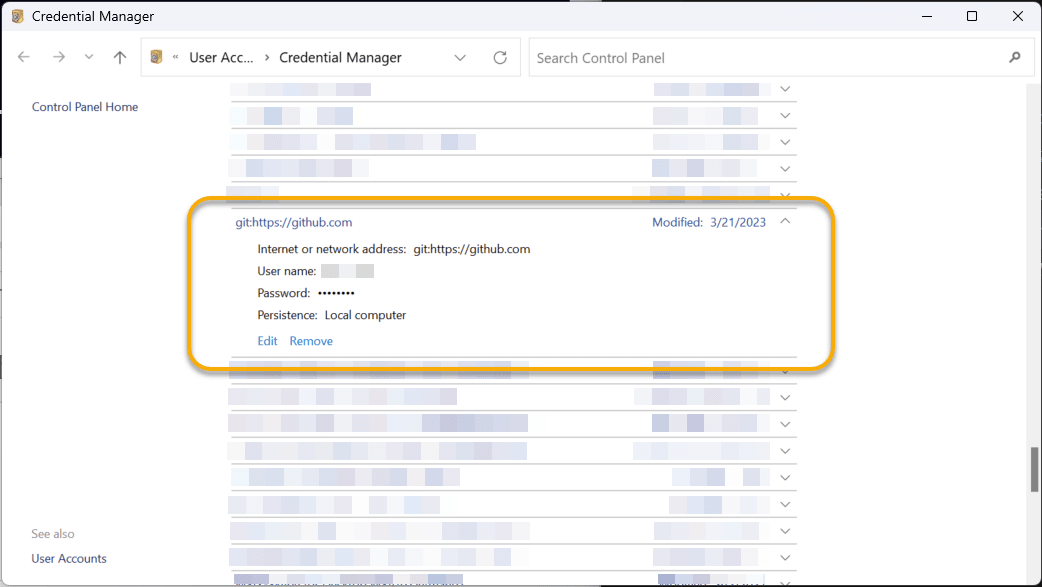Go forward with the forward arrow
This screenshot has height=587, width=1042.
59,57
